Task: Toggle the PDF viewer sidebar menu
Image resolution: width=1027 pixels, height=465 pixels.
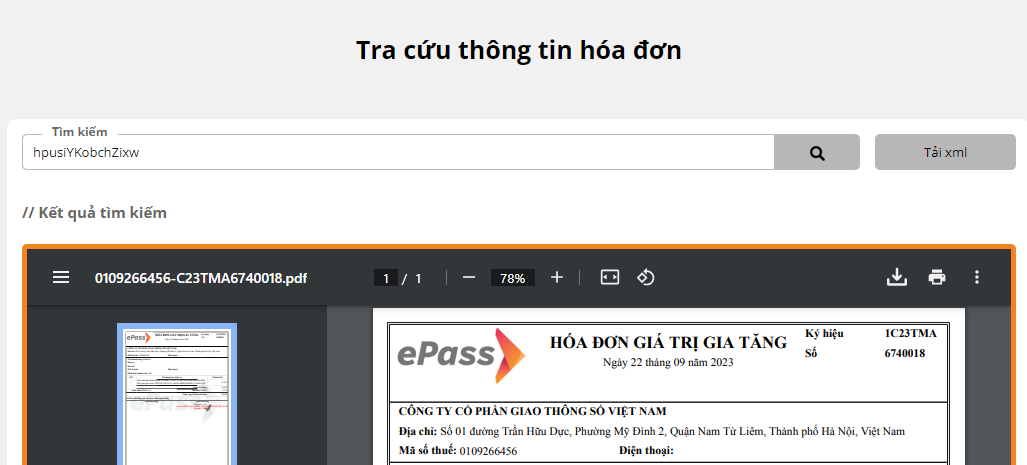Action: tap(61, 278)
